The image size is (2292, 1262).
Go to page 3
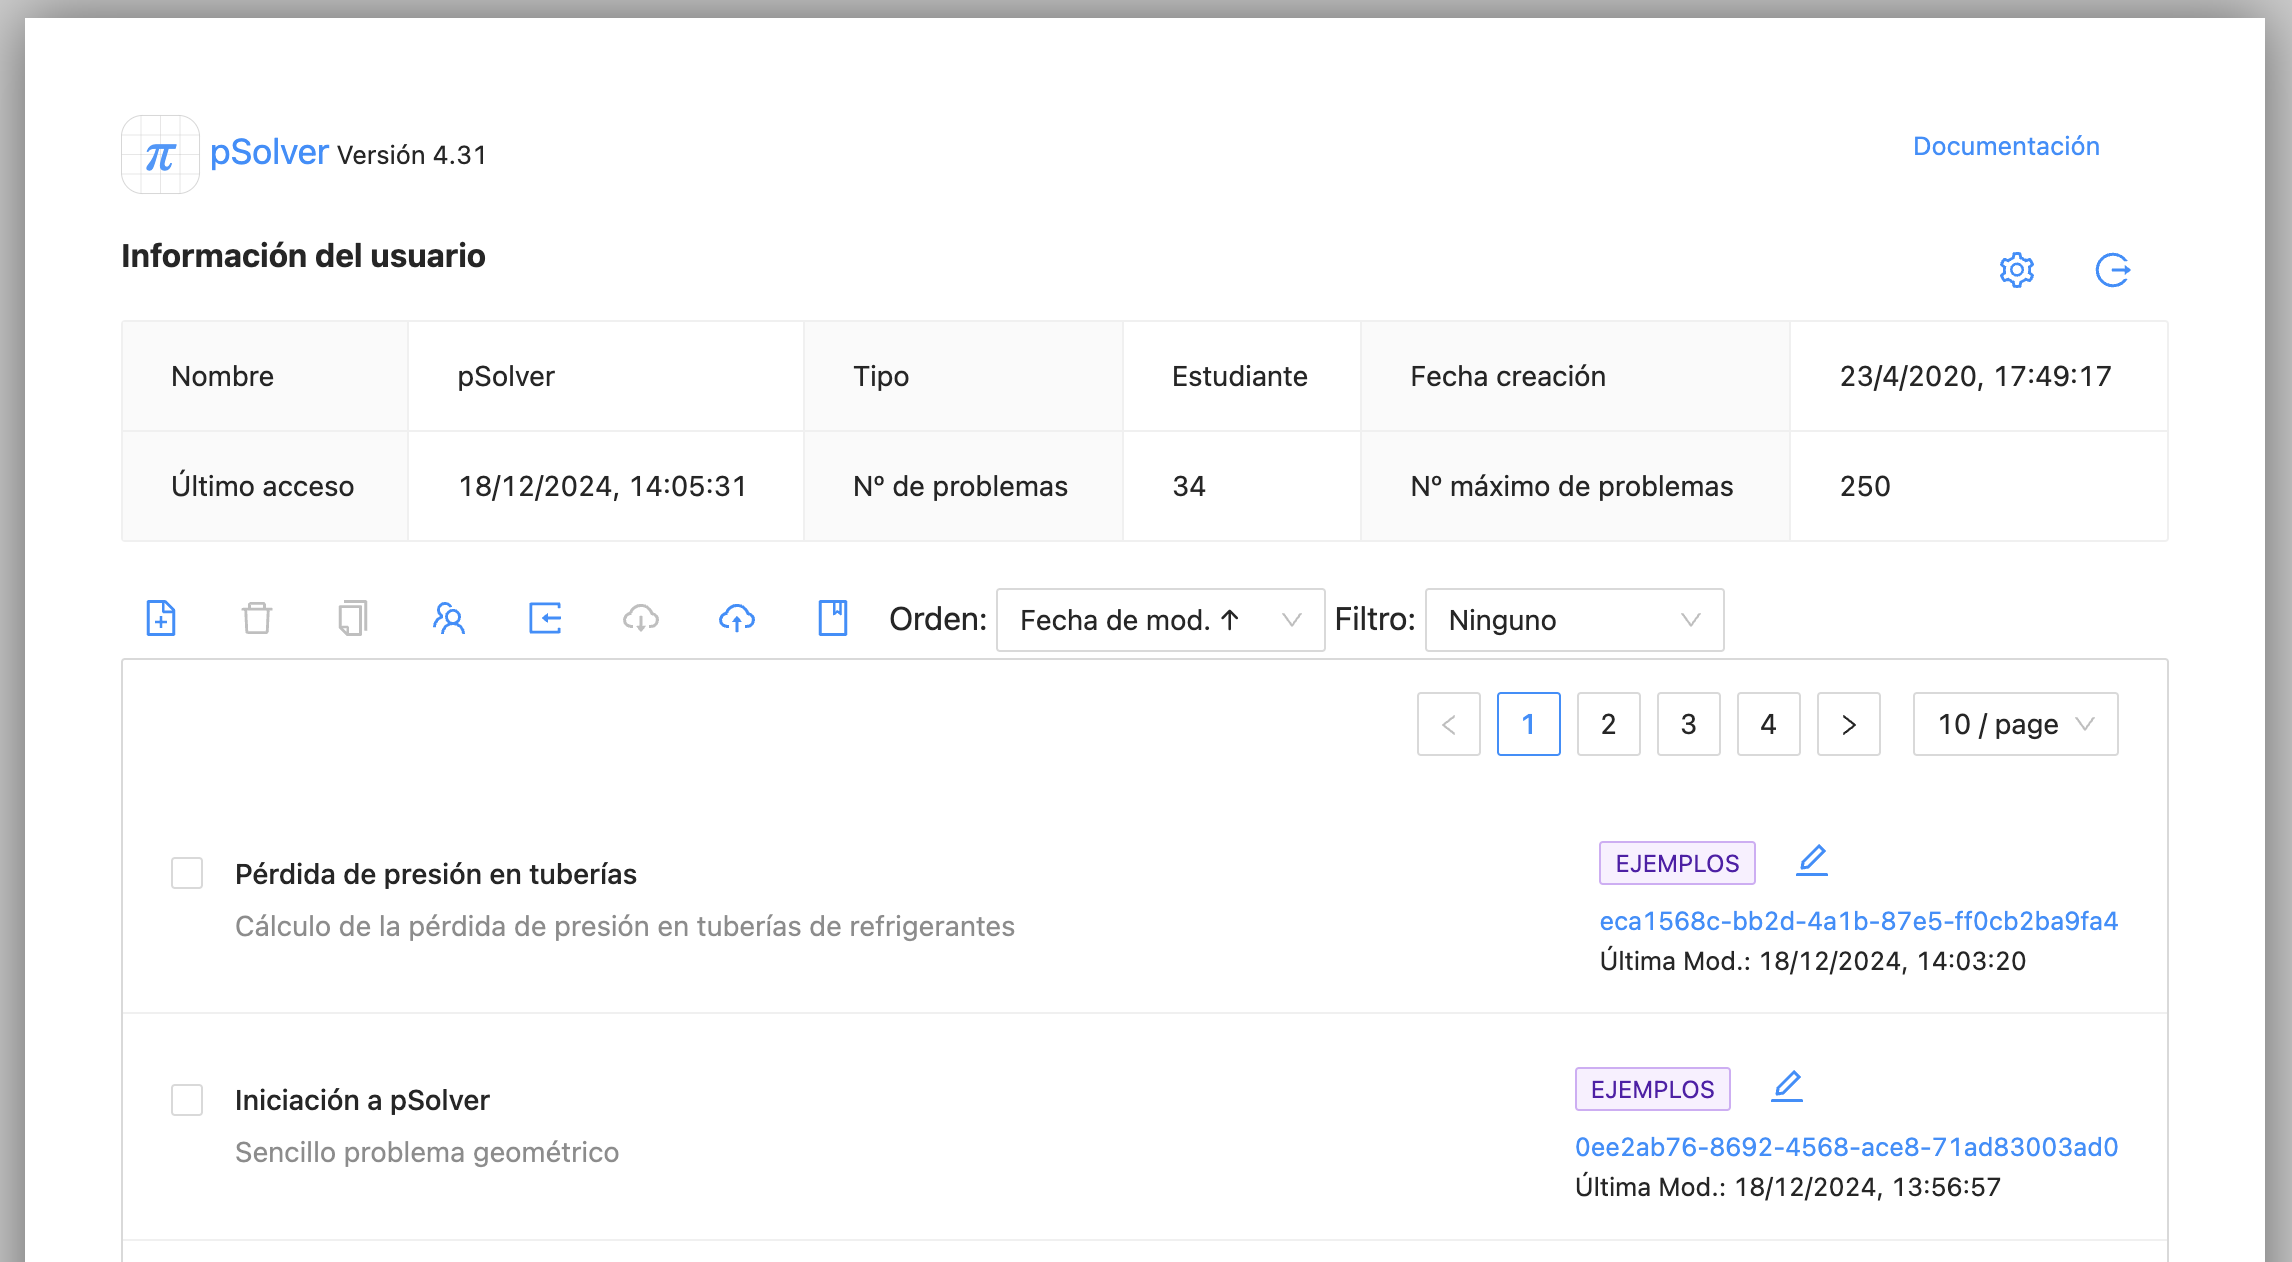(x=1688, y=724)
